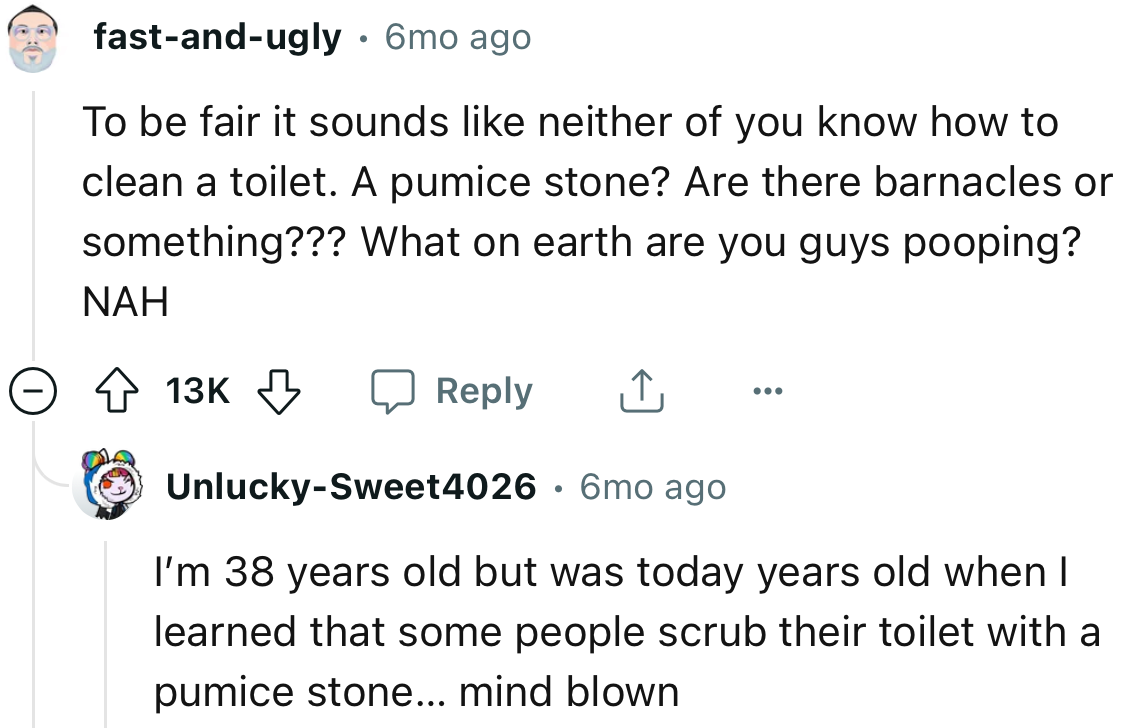This screenshot has width=1124, height=728.
Task: Toggle the thread visibility with the circle button
Action: [x=34, y=391]
